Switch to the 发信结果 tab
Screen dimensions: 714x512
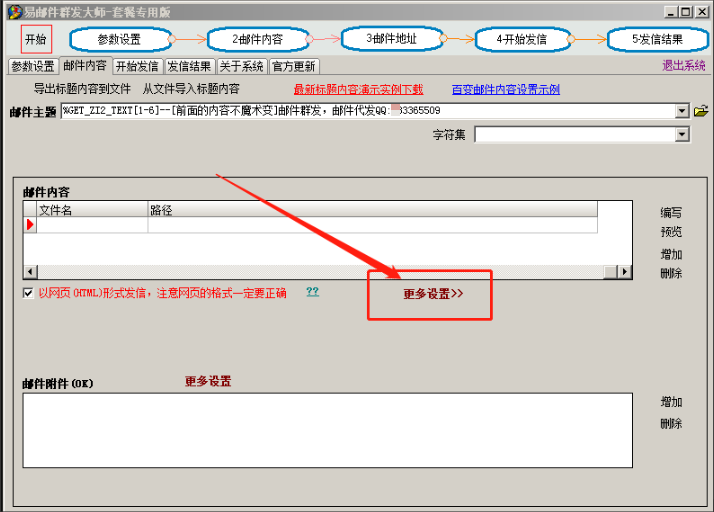(x=189, y=67)
